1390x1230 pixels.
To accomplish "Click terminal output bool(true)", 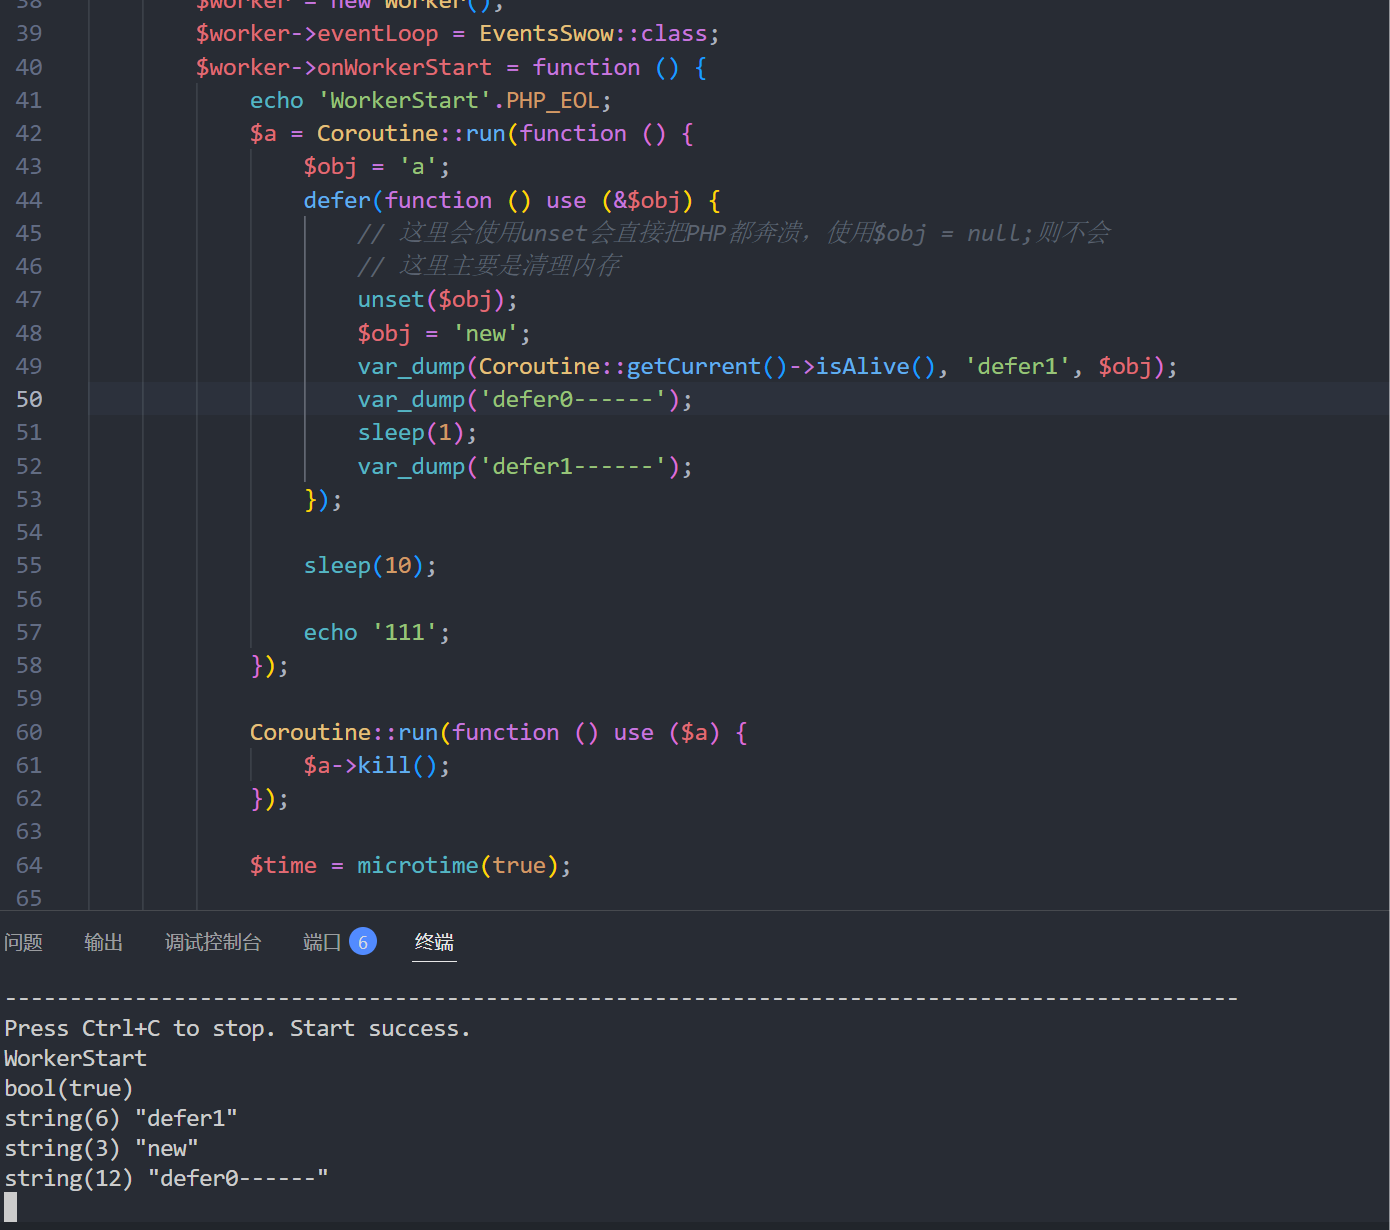I will 68,1088.
